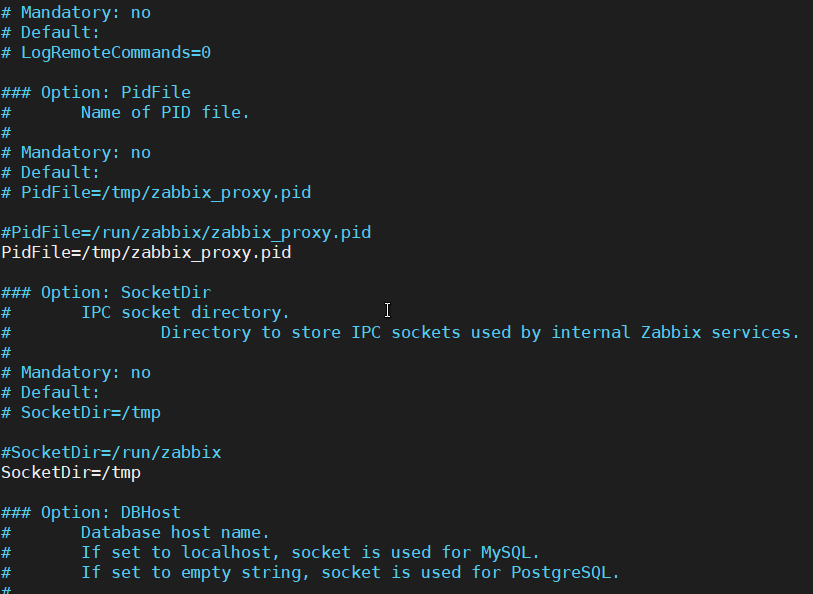813x594 pixels.
Task: Click the "Database host name." comment
Action: (175, 532)
